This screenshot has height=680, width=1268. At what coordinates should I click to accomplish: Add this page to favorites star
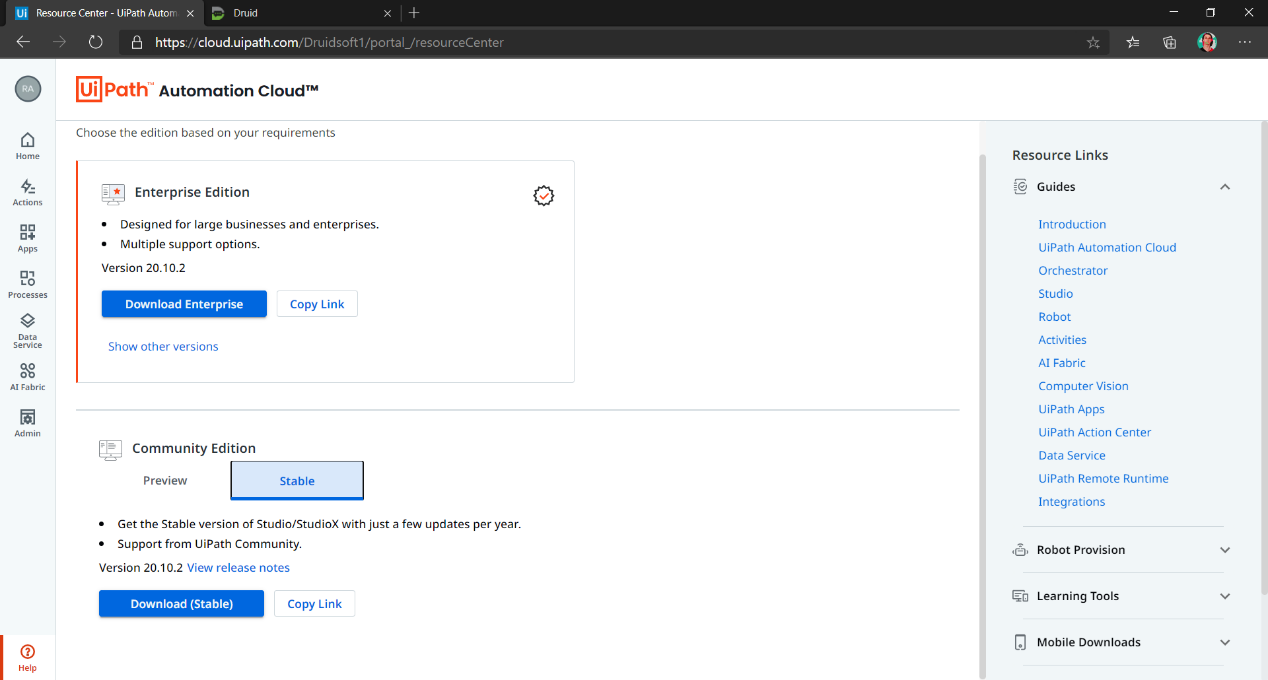tap(1093, 43)
